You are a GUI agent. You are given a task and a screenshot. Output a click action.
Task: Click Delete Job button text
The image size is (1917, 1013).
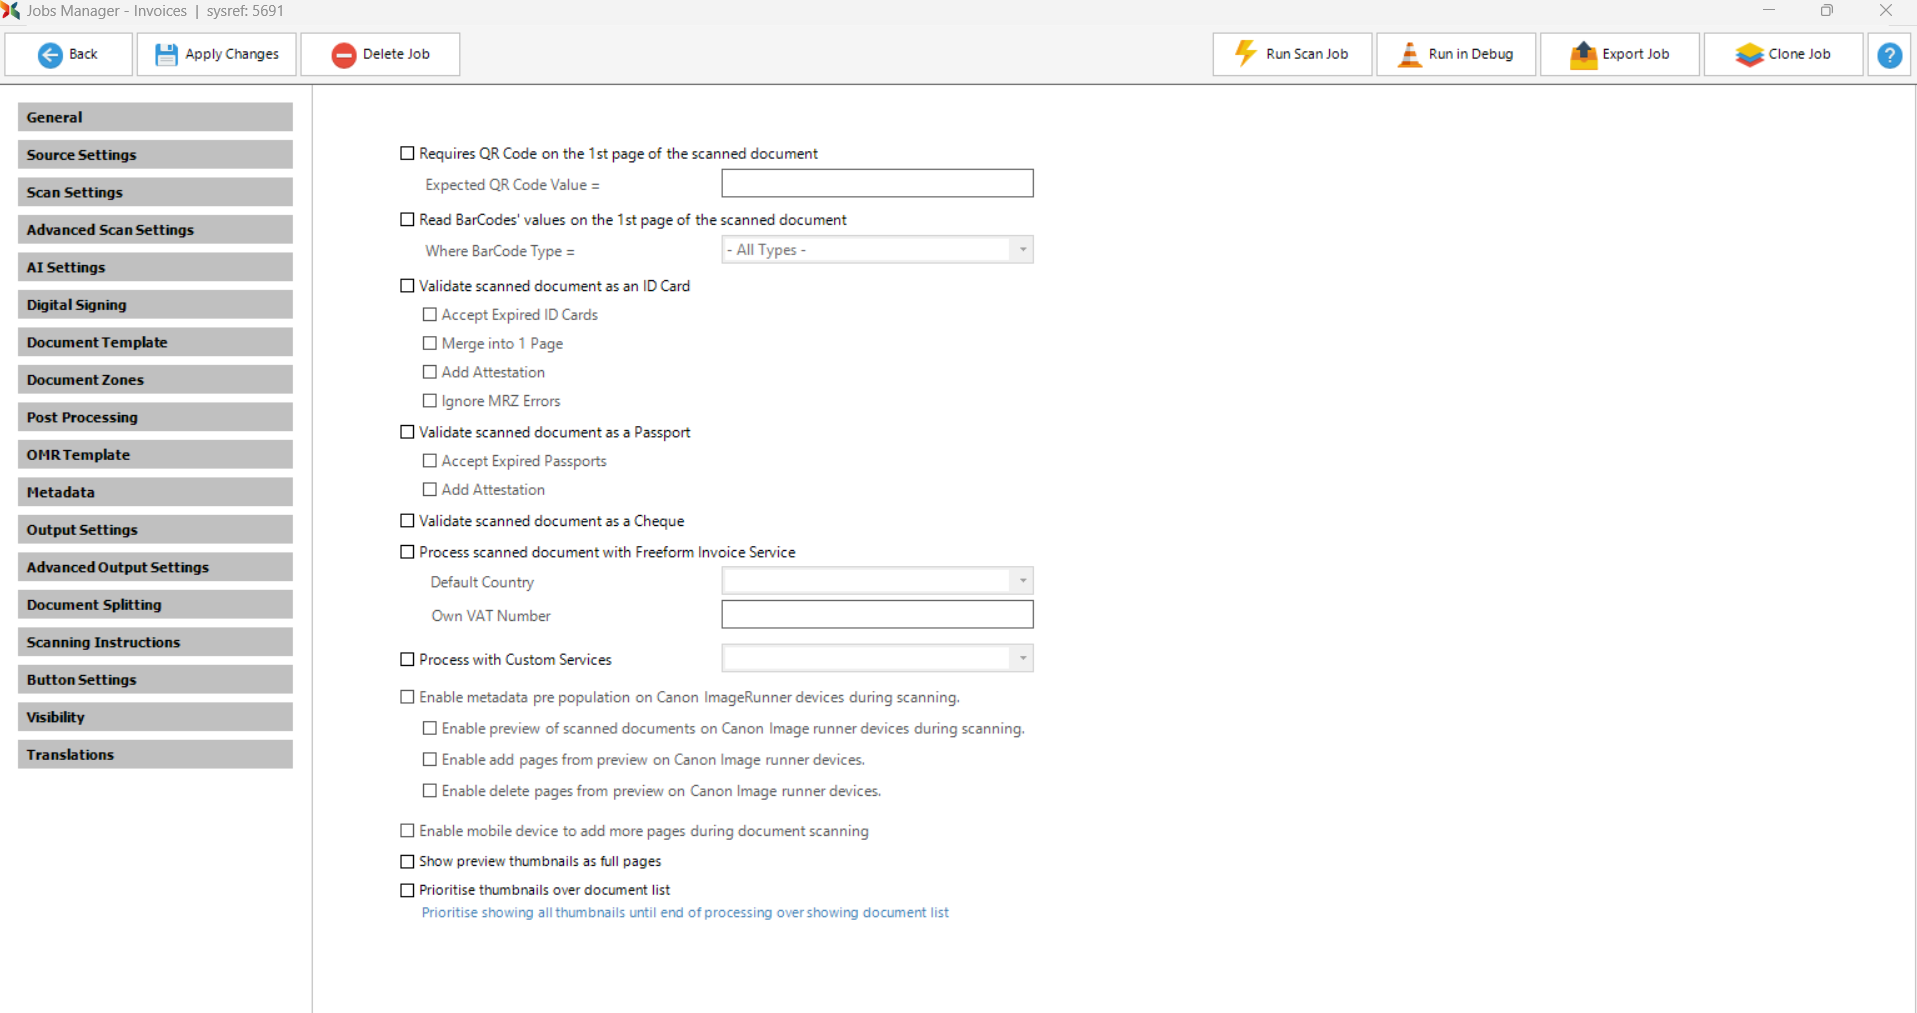[396, 54]
